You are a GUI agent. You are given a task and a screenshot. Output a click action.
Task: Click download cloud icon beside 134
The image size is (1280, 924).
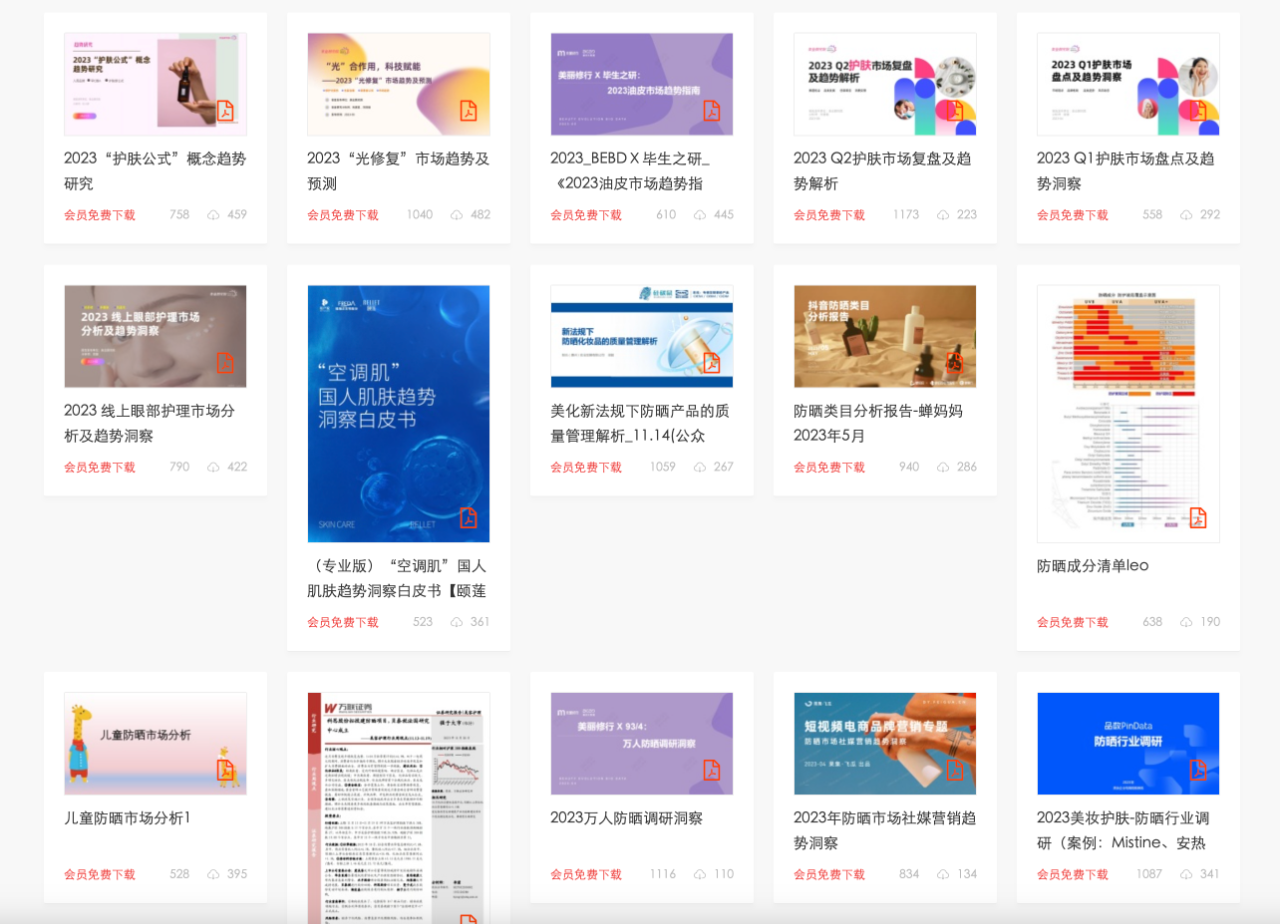[943, 874]
